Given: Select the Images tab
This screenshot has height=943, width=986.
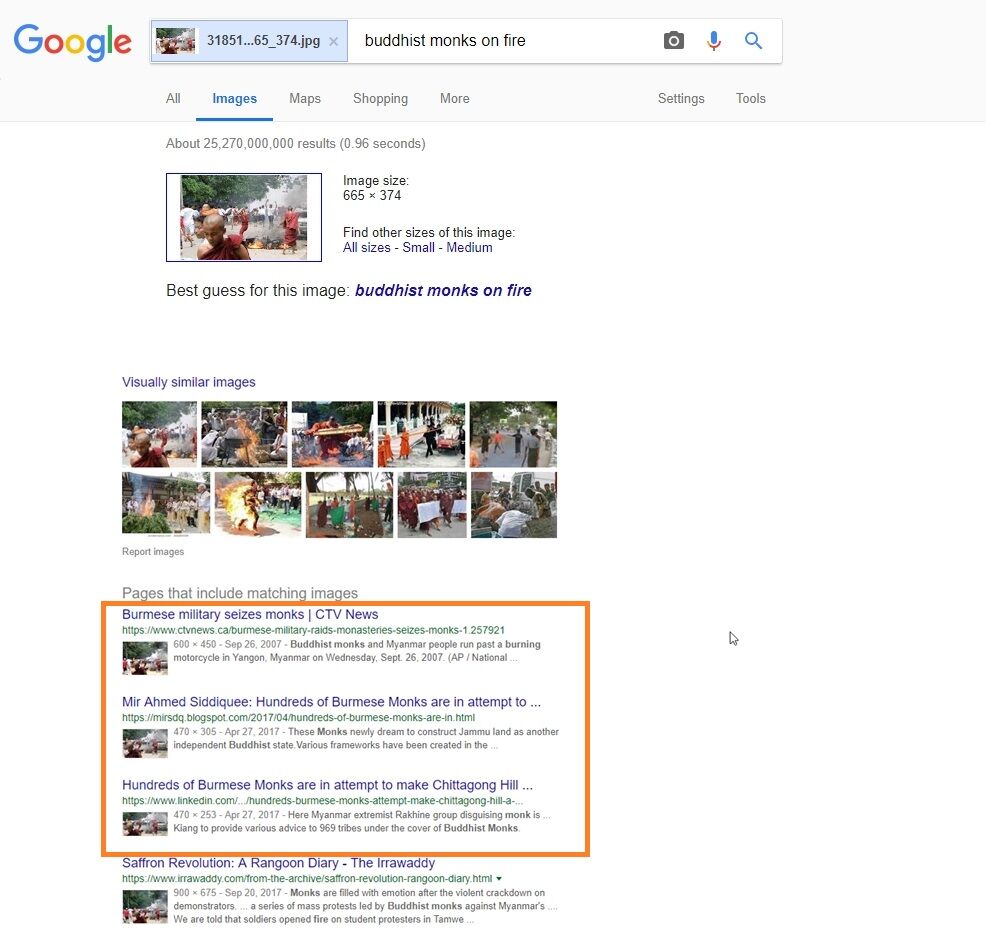Looking at the screenshot, I should (x=235, y=99).
